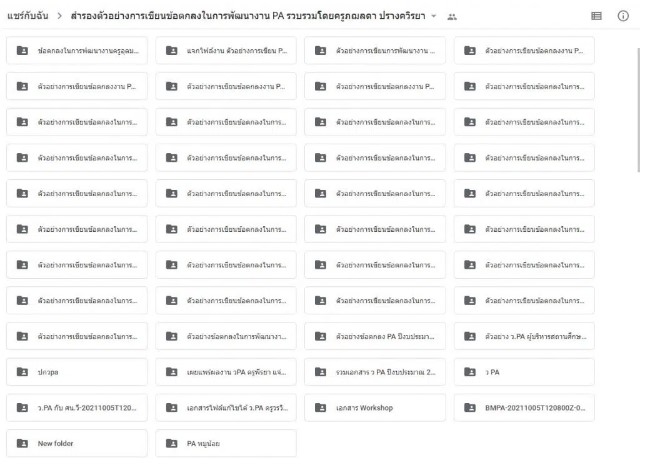Click the vertical scrollbar thumb
Screen dimensions: 652x464
pyautogui.click(x=639, y=110)
